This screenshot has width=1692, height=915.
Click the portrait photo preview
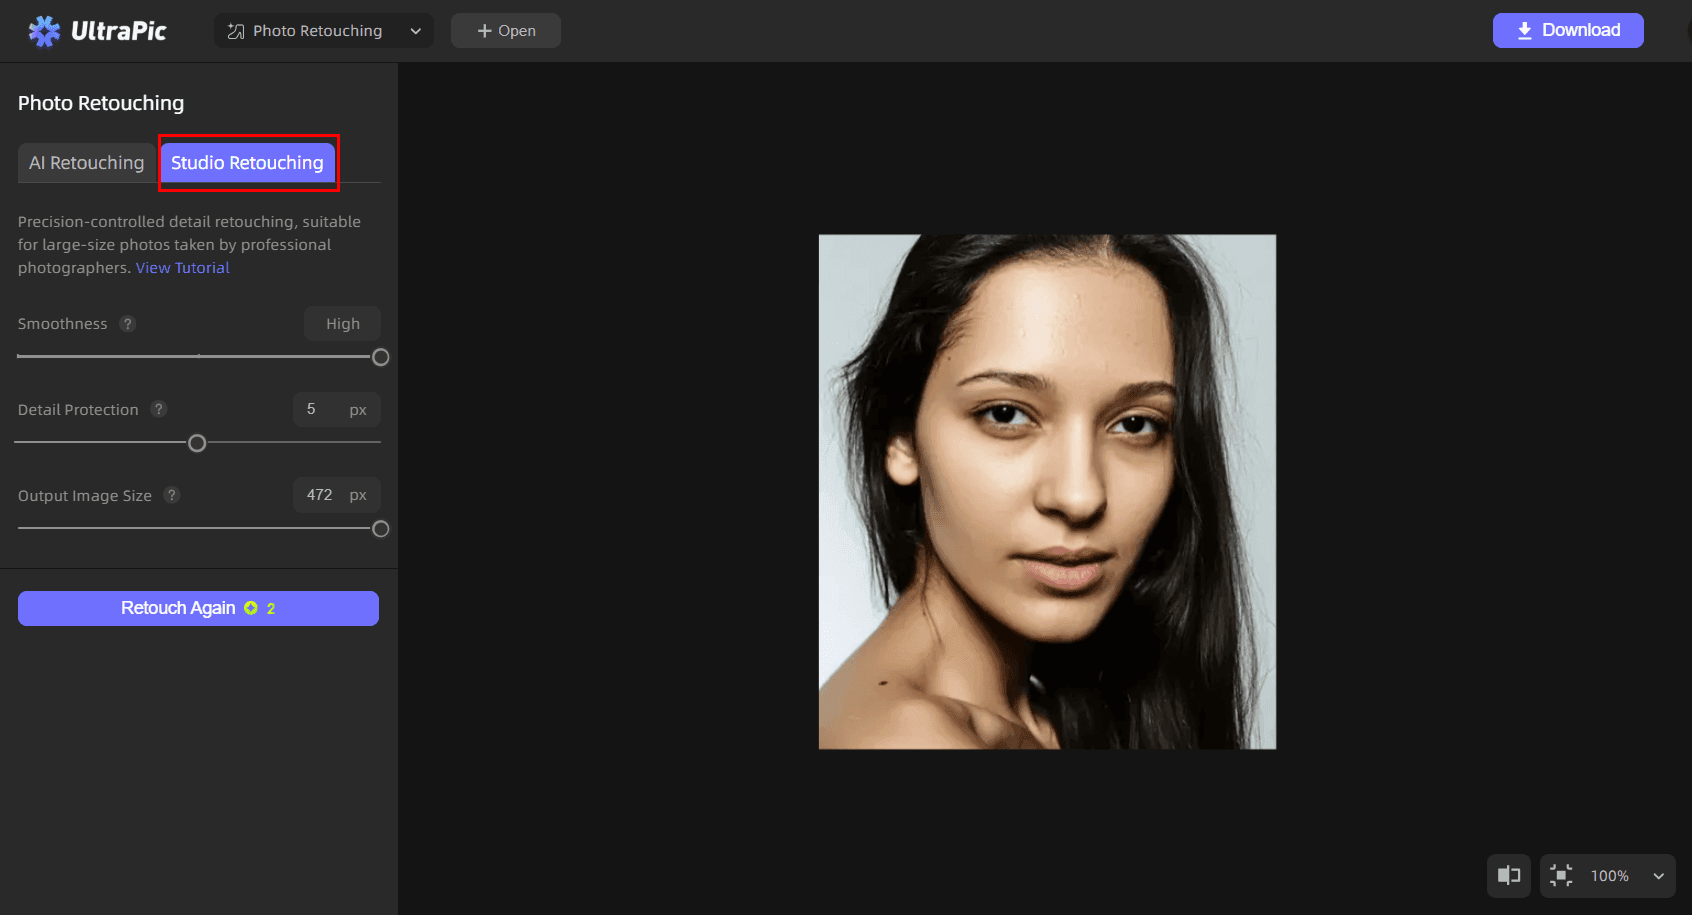1047,491
